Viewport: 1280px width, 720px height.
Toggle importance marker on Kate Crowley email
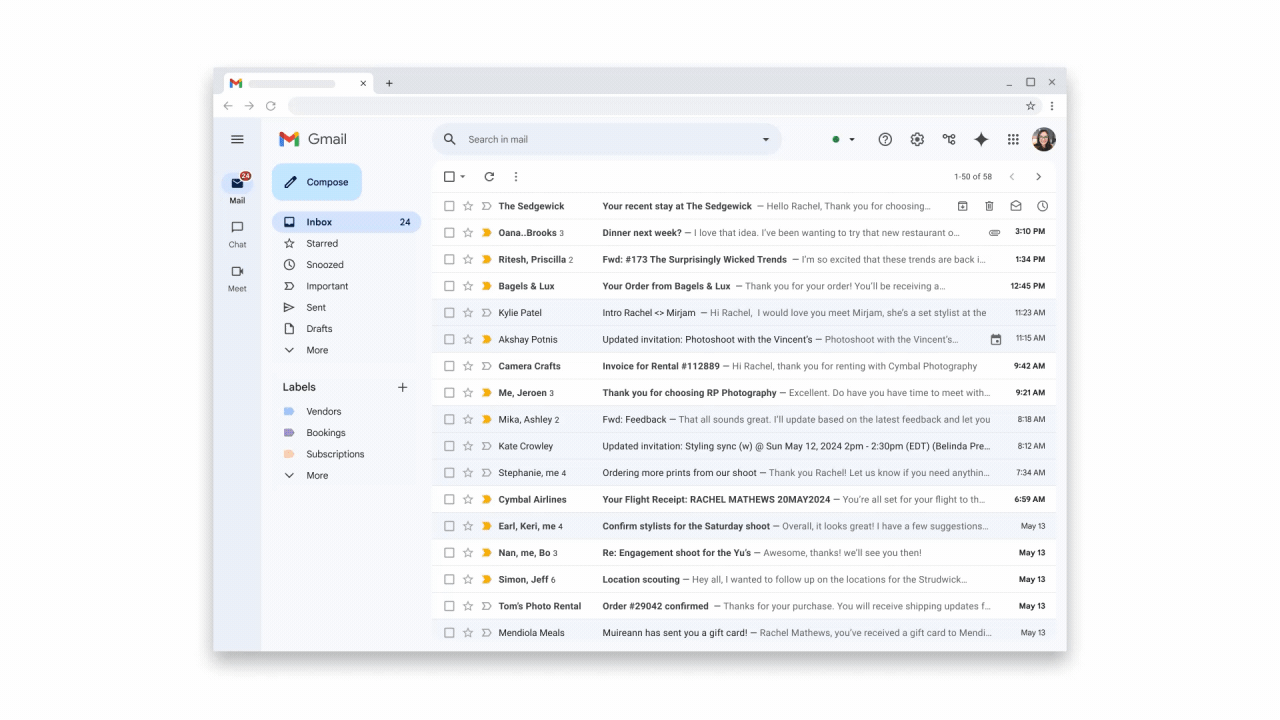pos(486,446)
